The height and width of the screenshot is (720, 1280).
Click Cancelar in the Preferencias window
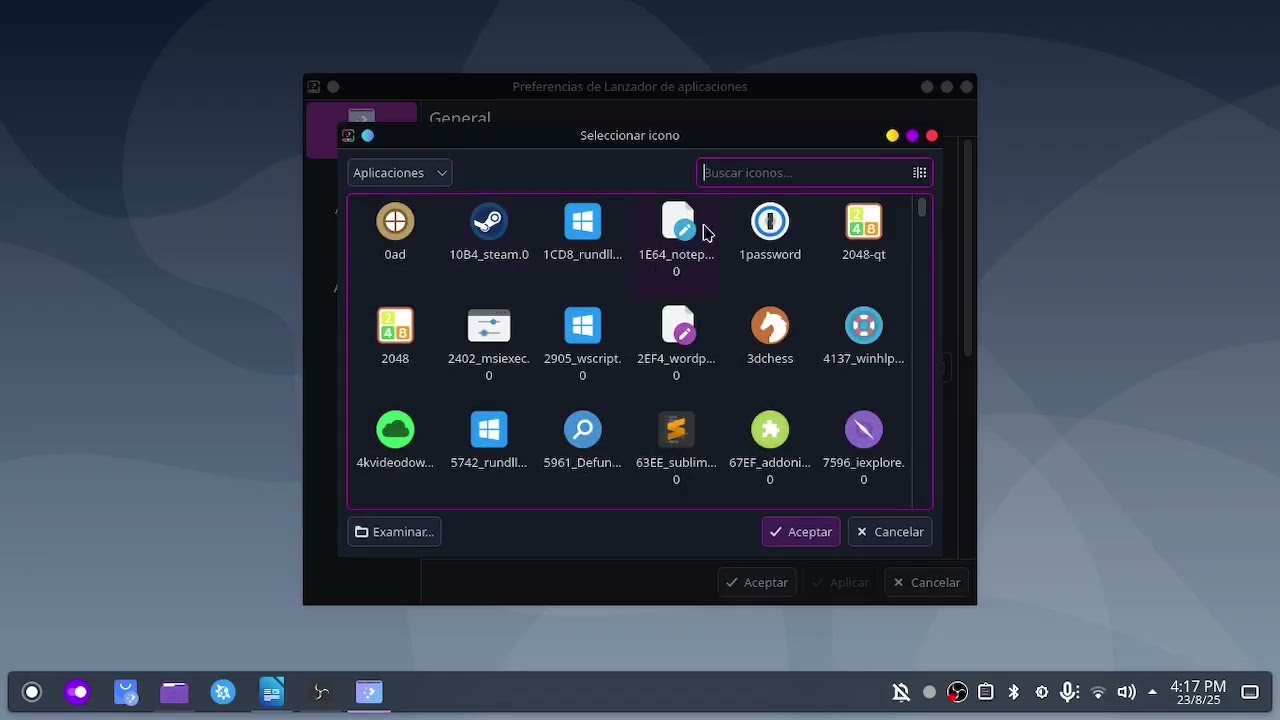pos(927,582)
